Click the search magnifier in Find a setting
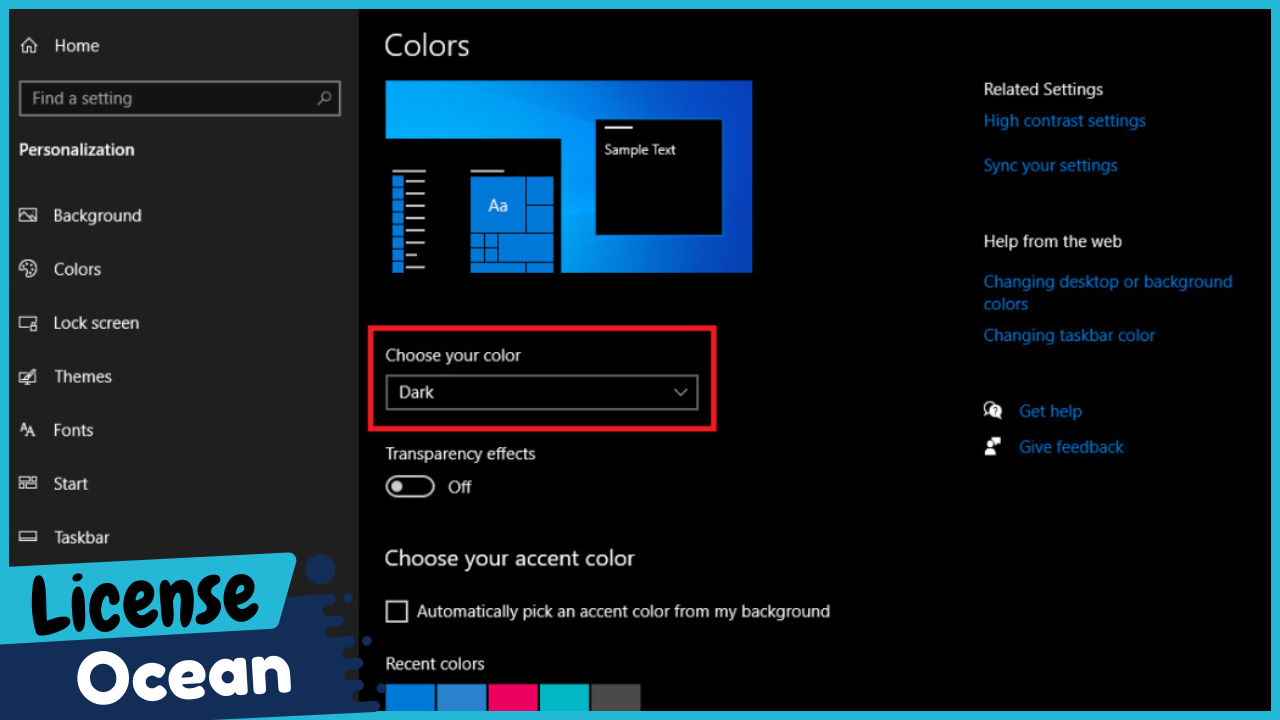1280x720 pixels. [x=323, y=98]
